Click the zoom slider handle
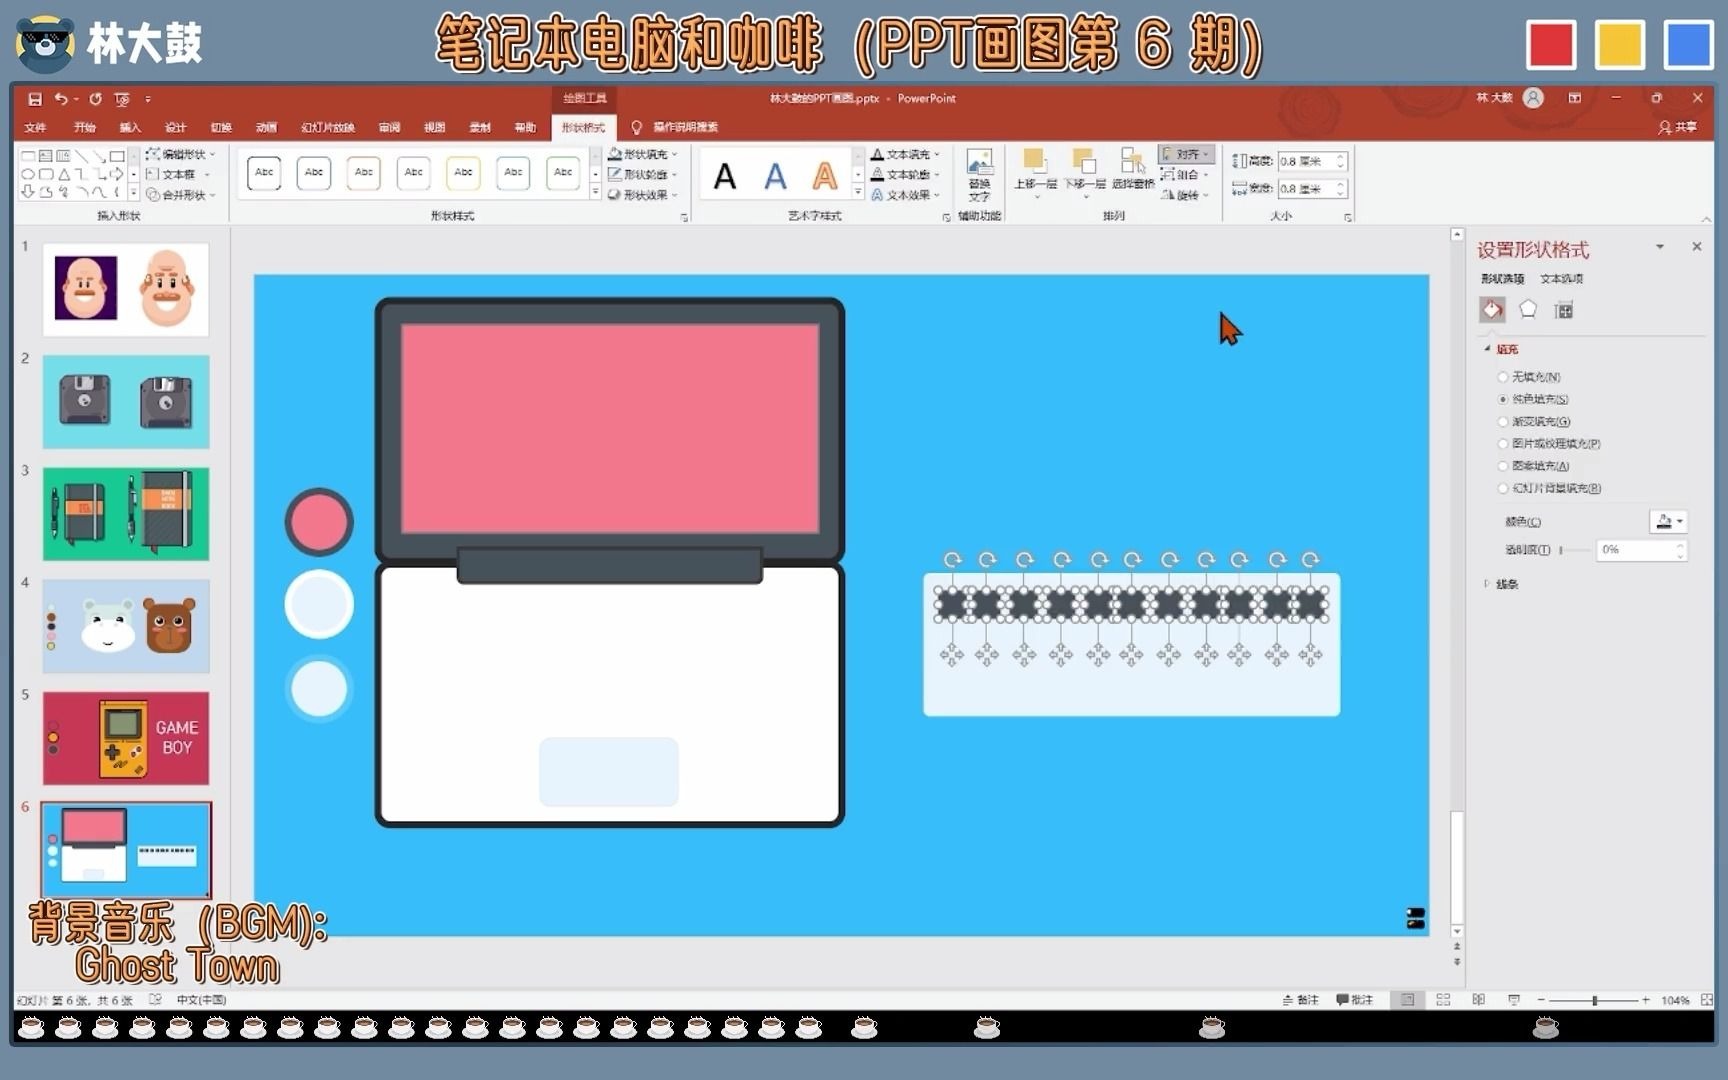This screenshot has height=1080, width=1728. tap(1594, 1000)
